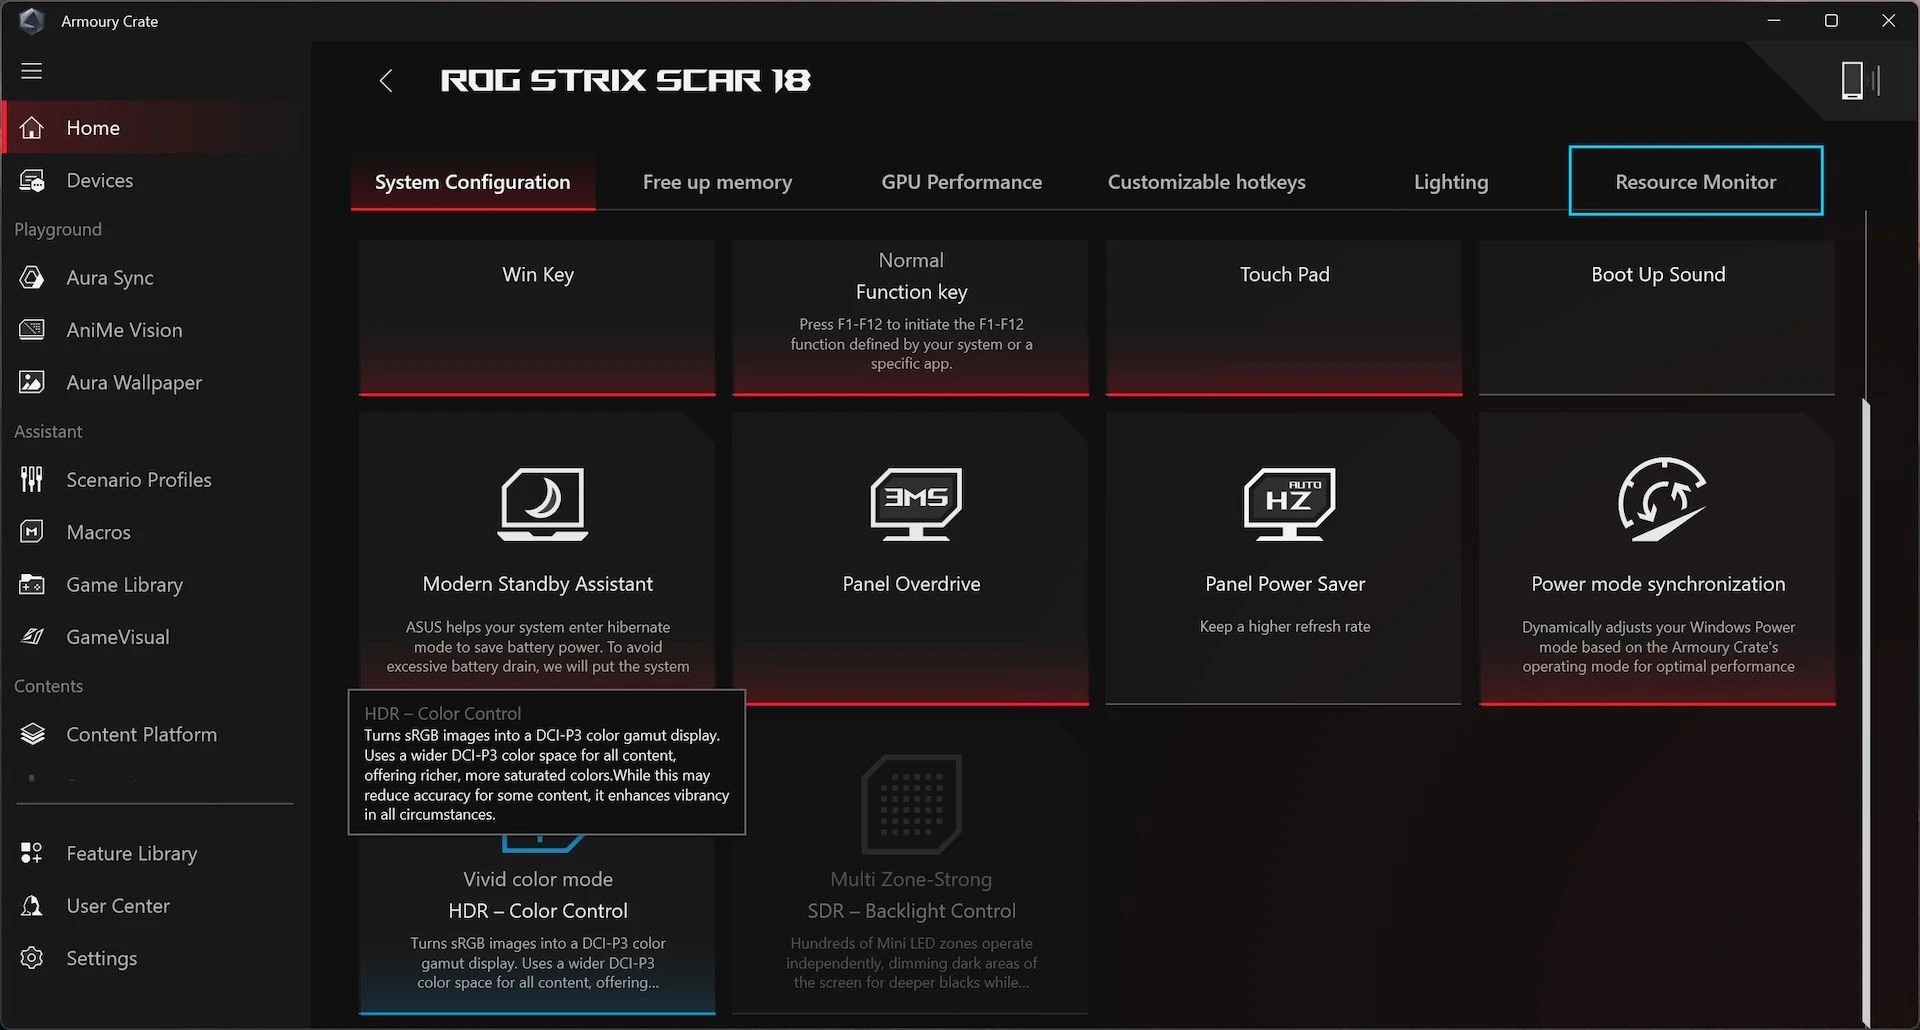Select the Macros assistant icon
The height and width of the screenshot is (1030, 1920).
[97, 531]
